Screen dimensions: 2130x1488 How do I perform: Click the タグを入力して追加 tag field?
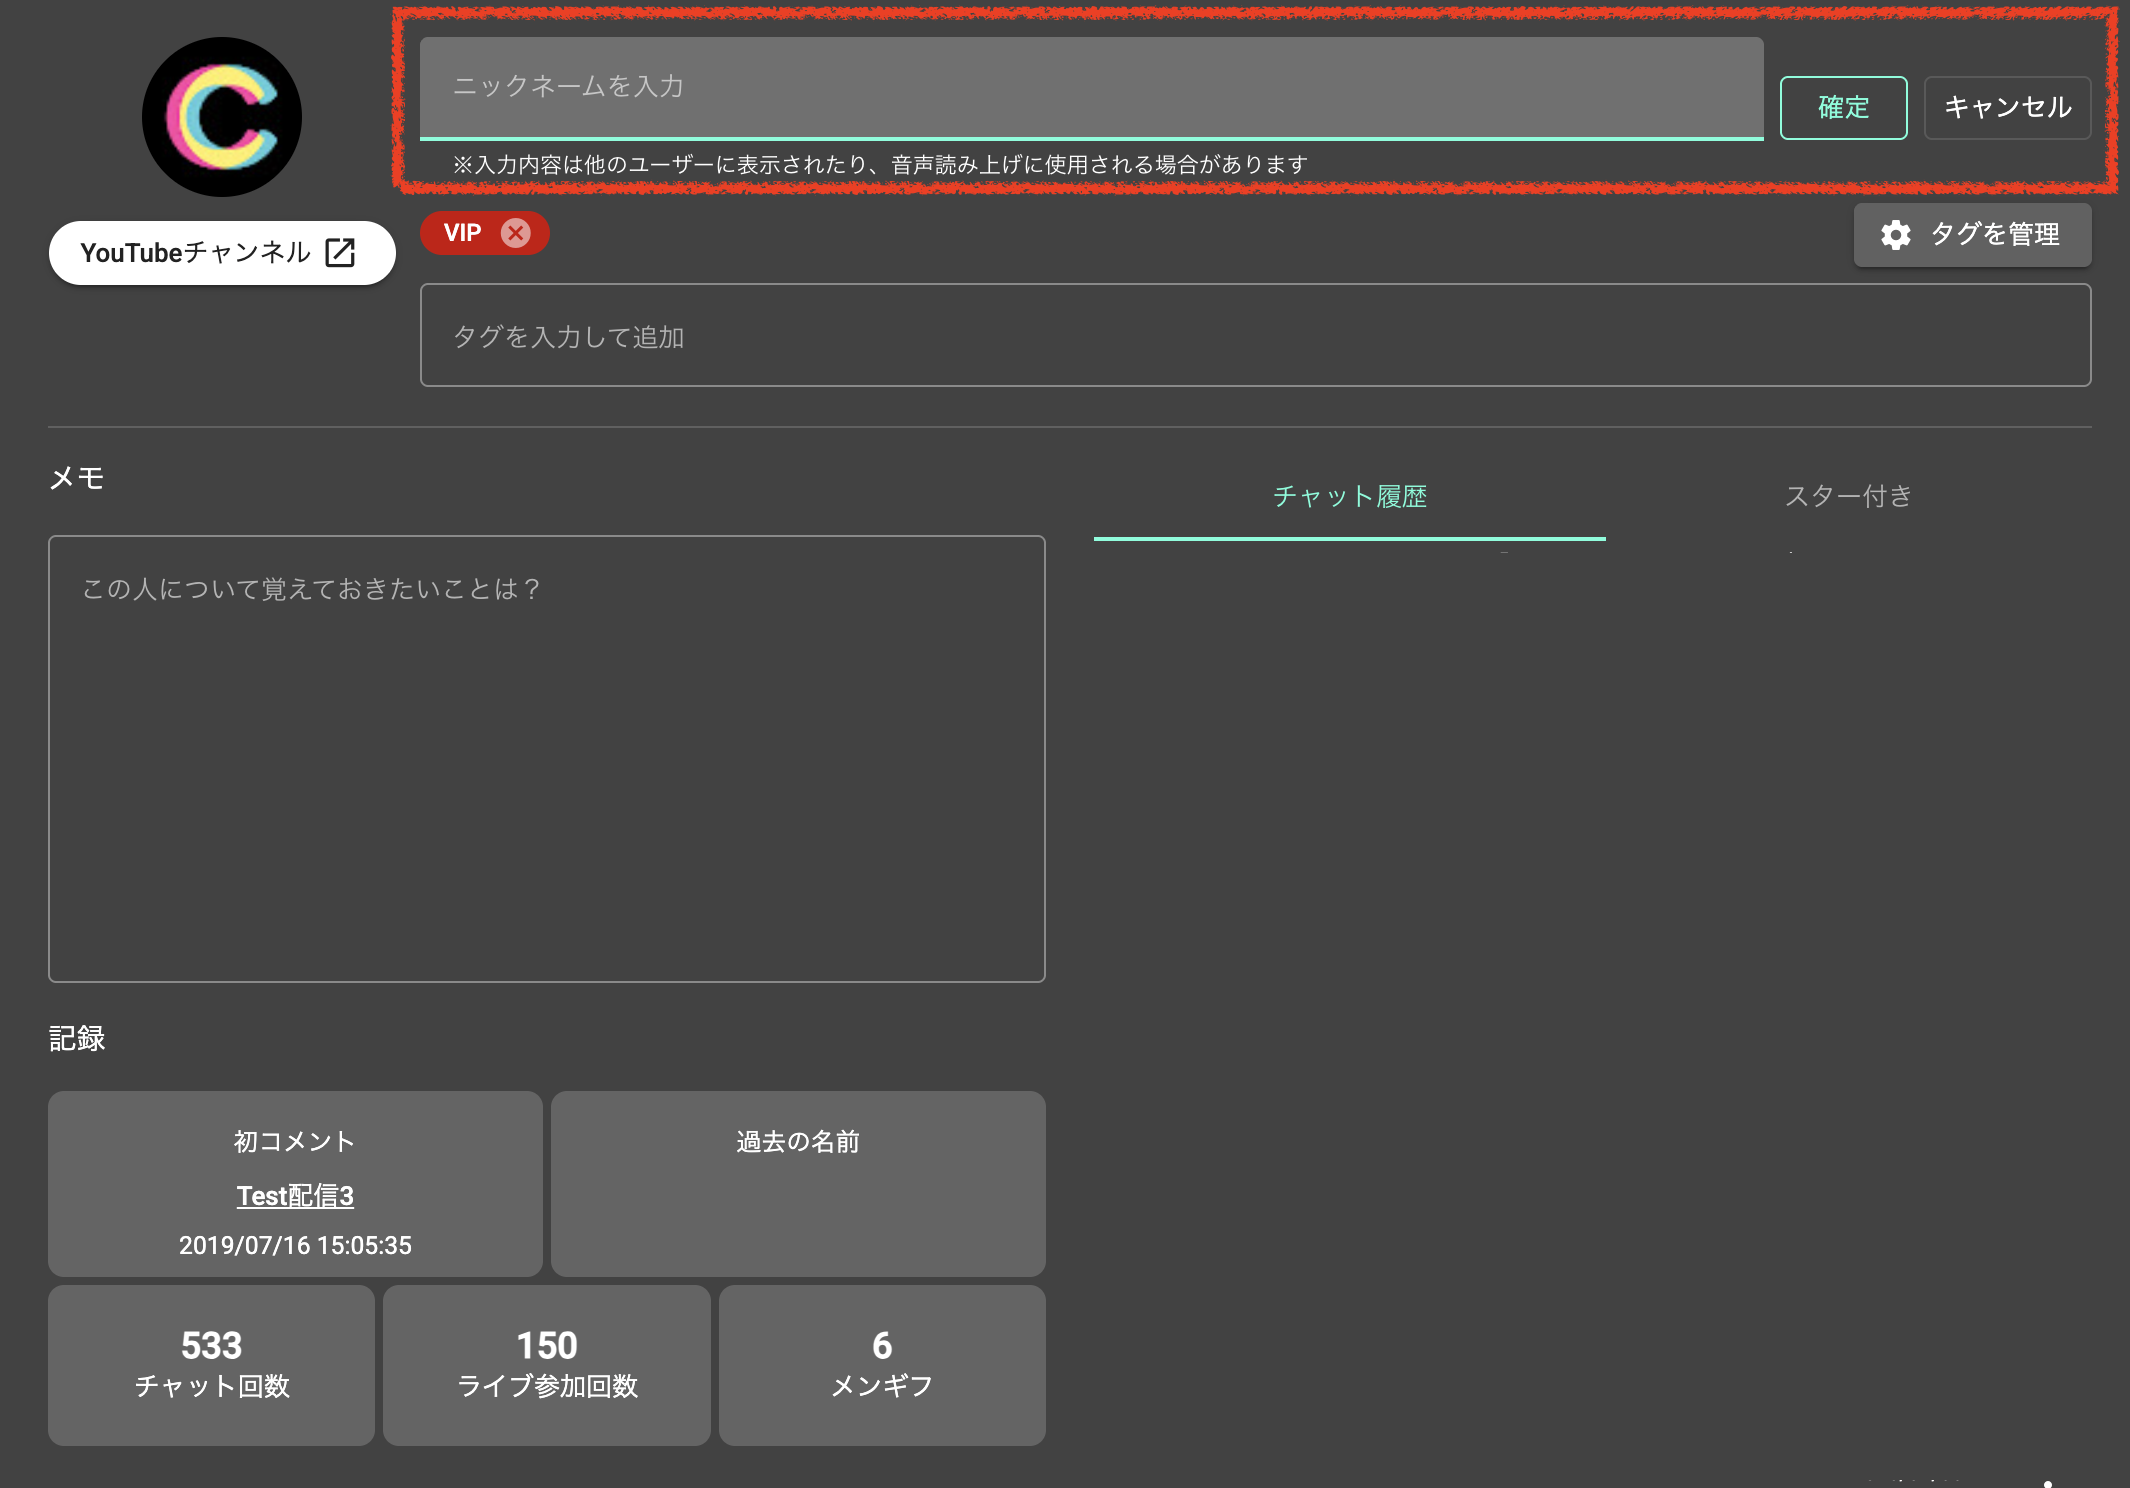pyautogui.click(x=1255, y=335)
